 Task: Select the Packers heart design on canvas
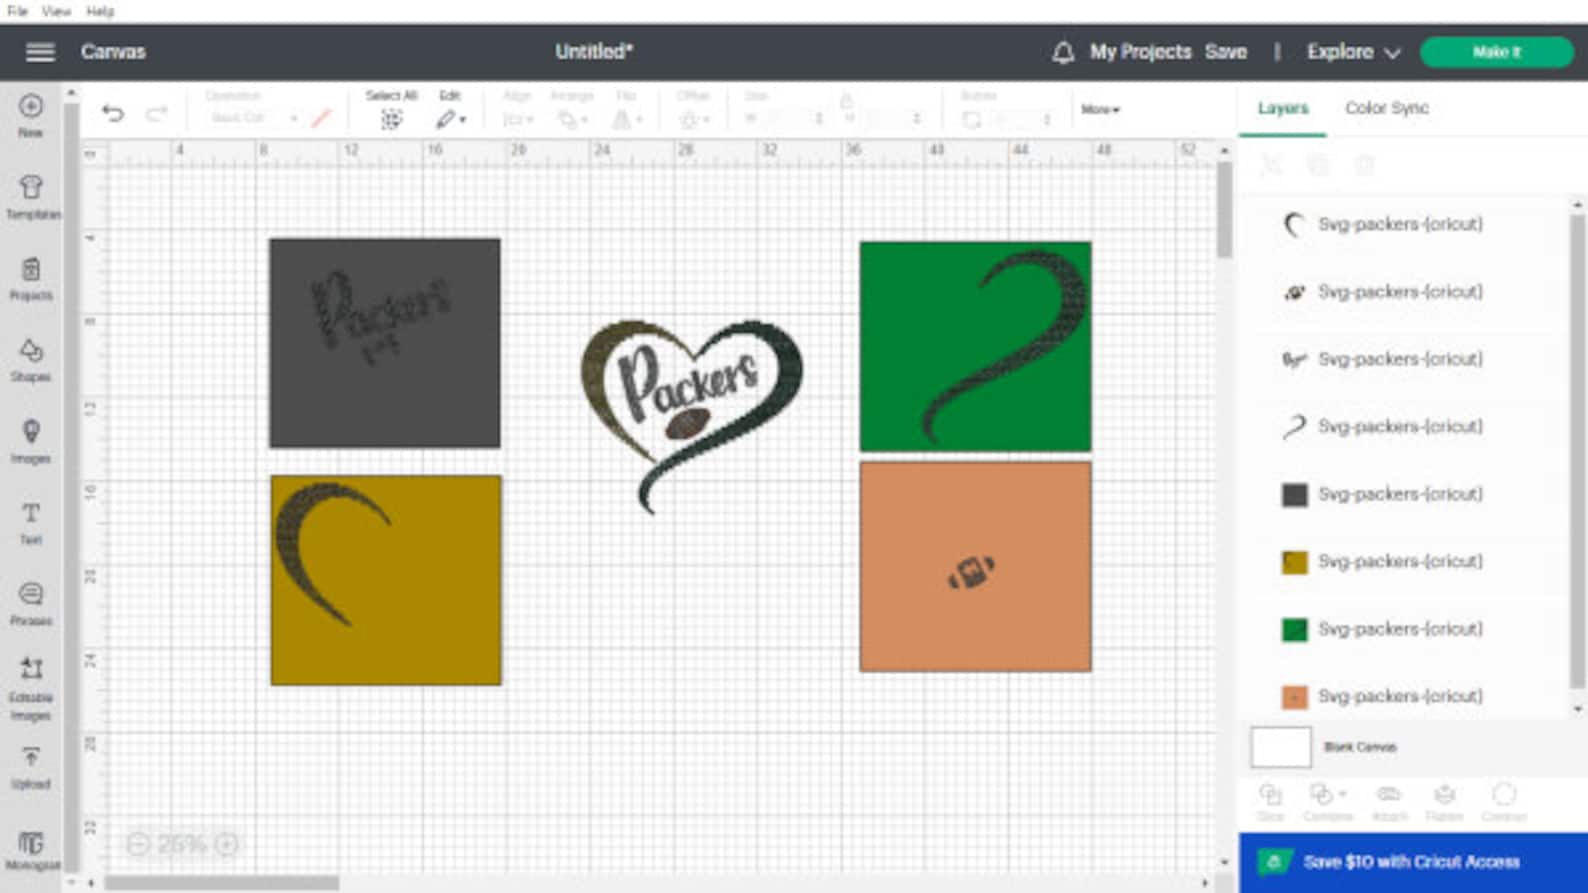point(691,415)
